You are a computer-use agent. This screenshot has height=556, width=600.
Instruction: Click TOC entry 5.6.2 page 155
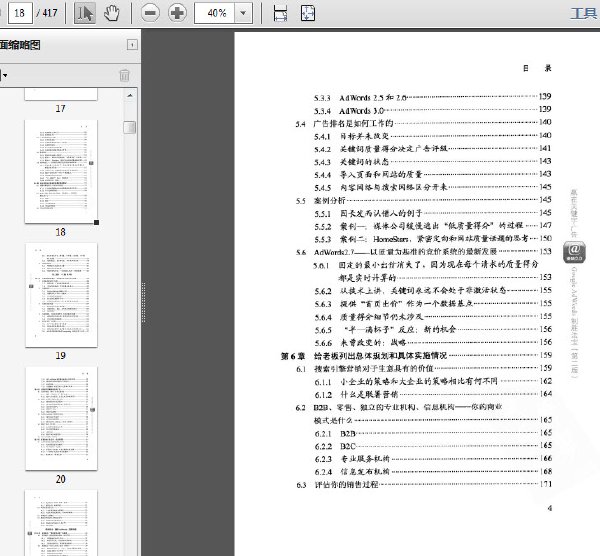pos(432,291)
